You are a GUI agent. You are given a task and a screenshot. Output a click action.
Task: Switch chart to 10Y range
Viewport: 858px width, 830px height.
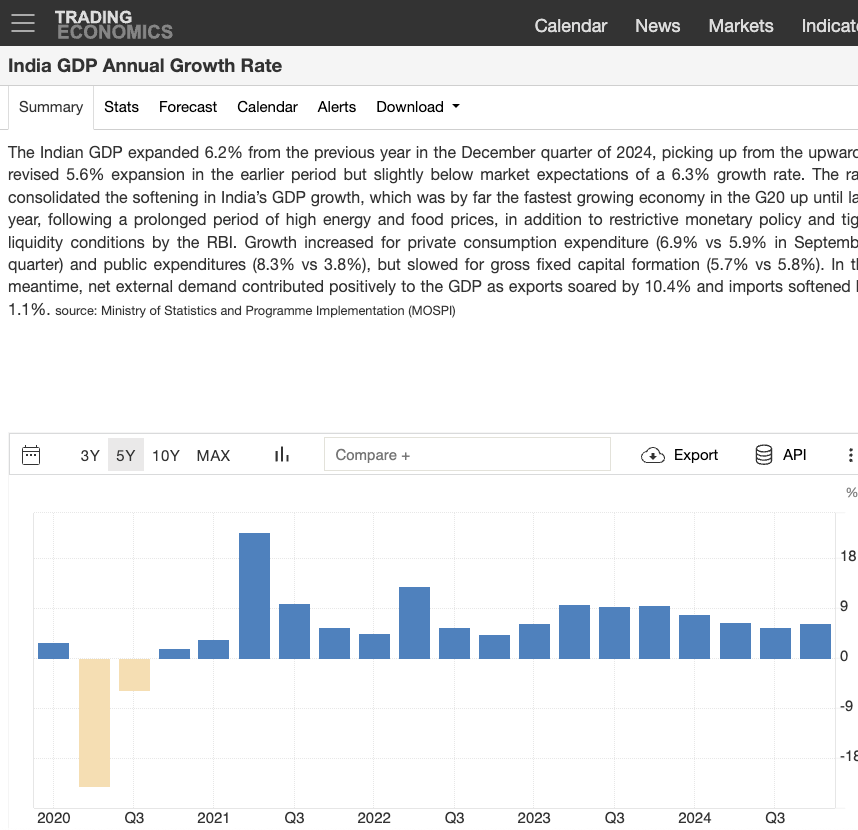pos(166,455)
